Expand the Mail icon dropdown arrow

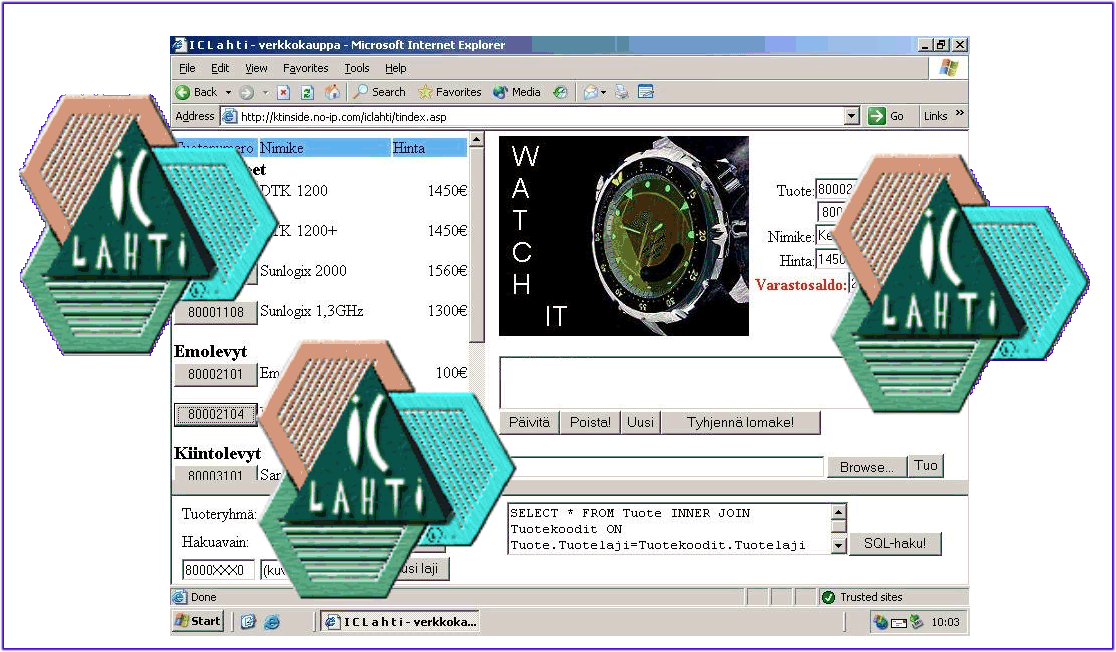[x=603, y=92]
